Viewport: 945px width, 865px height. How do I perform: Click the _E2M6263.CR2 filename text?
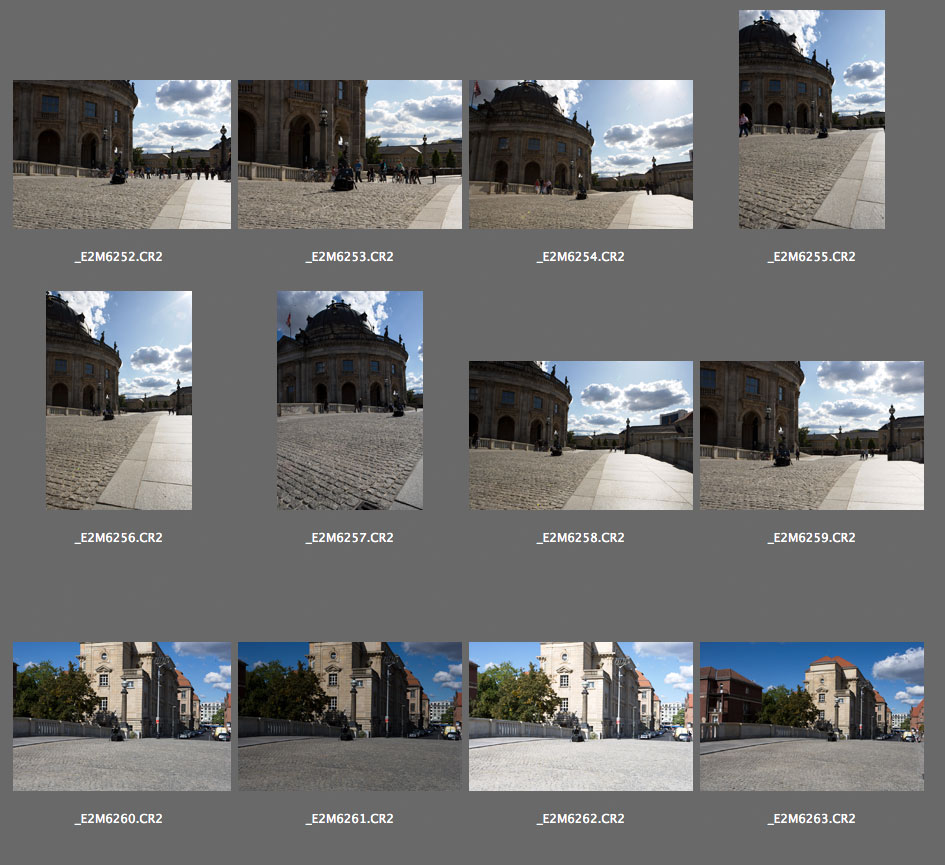click(x=812, y=819)
